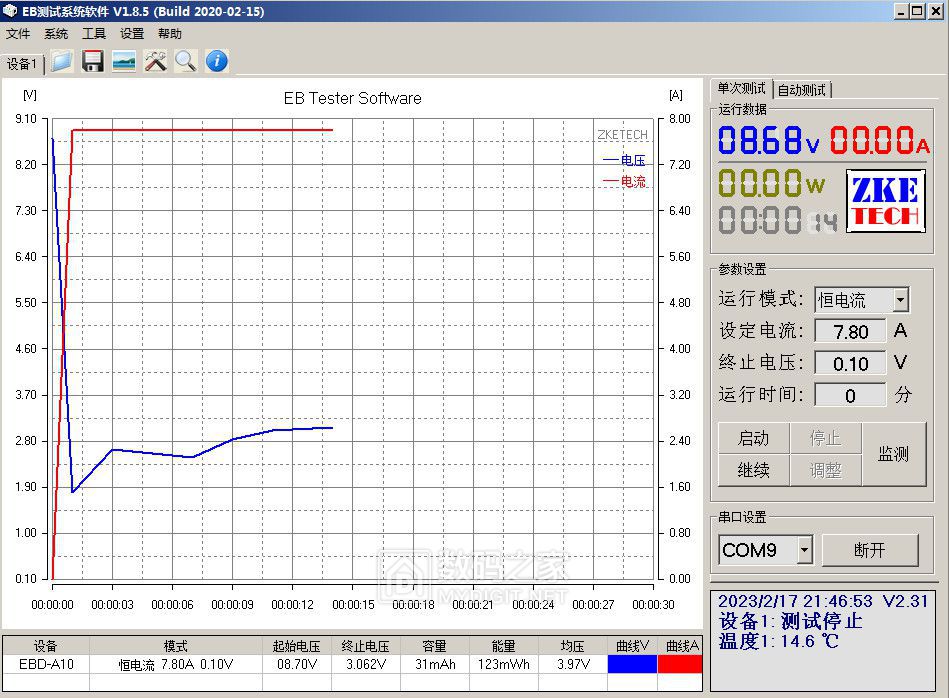
Task: Open the 系统 menu
Action: pyautogui.click(x=56, y=33)
